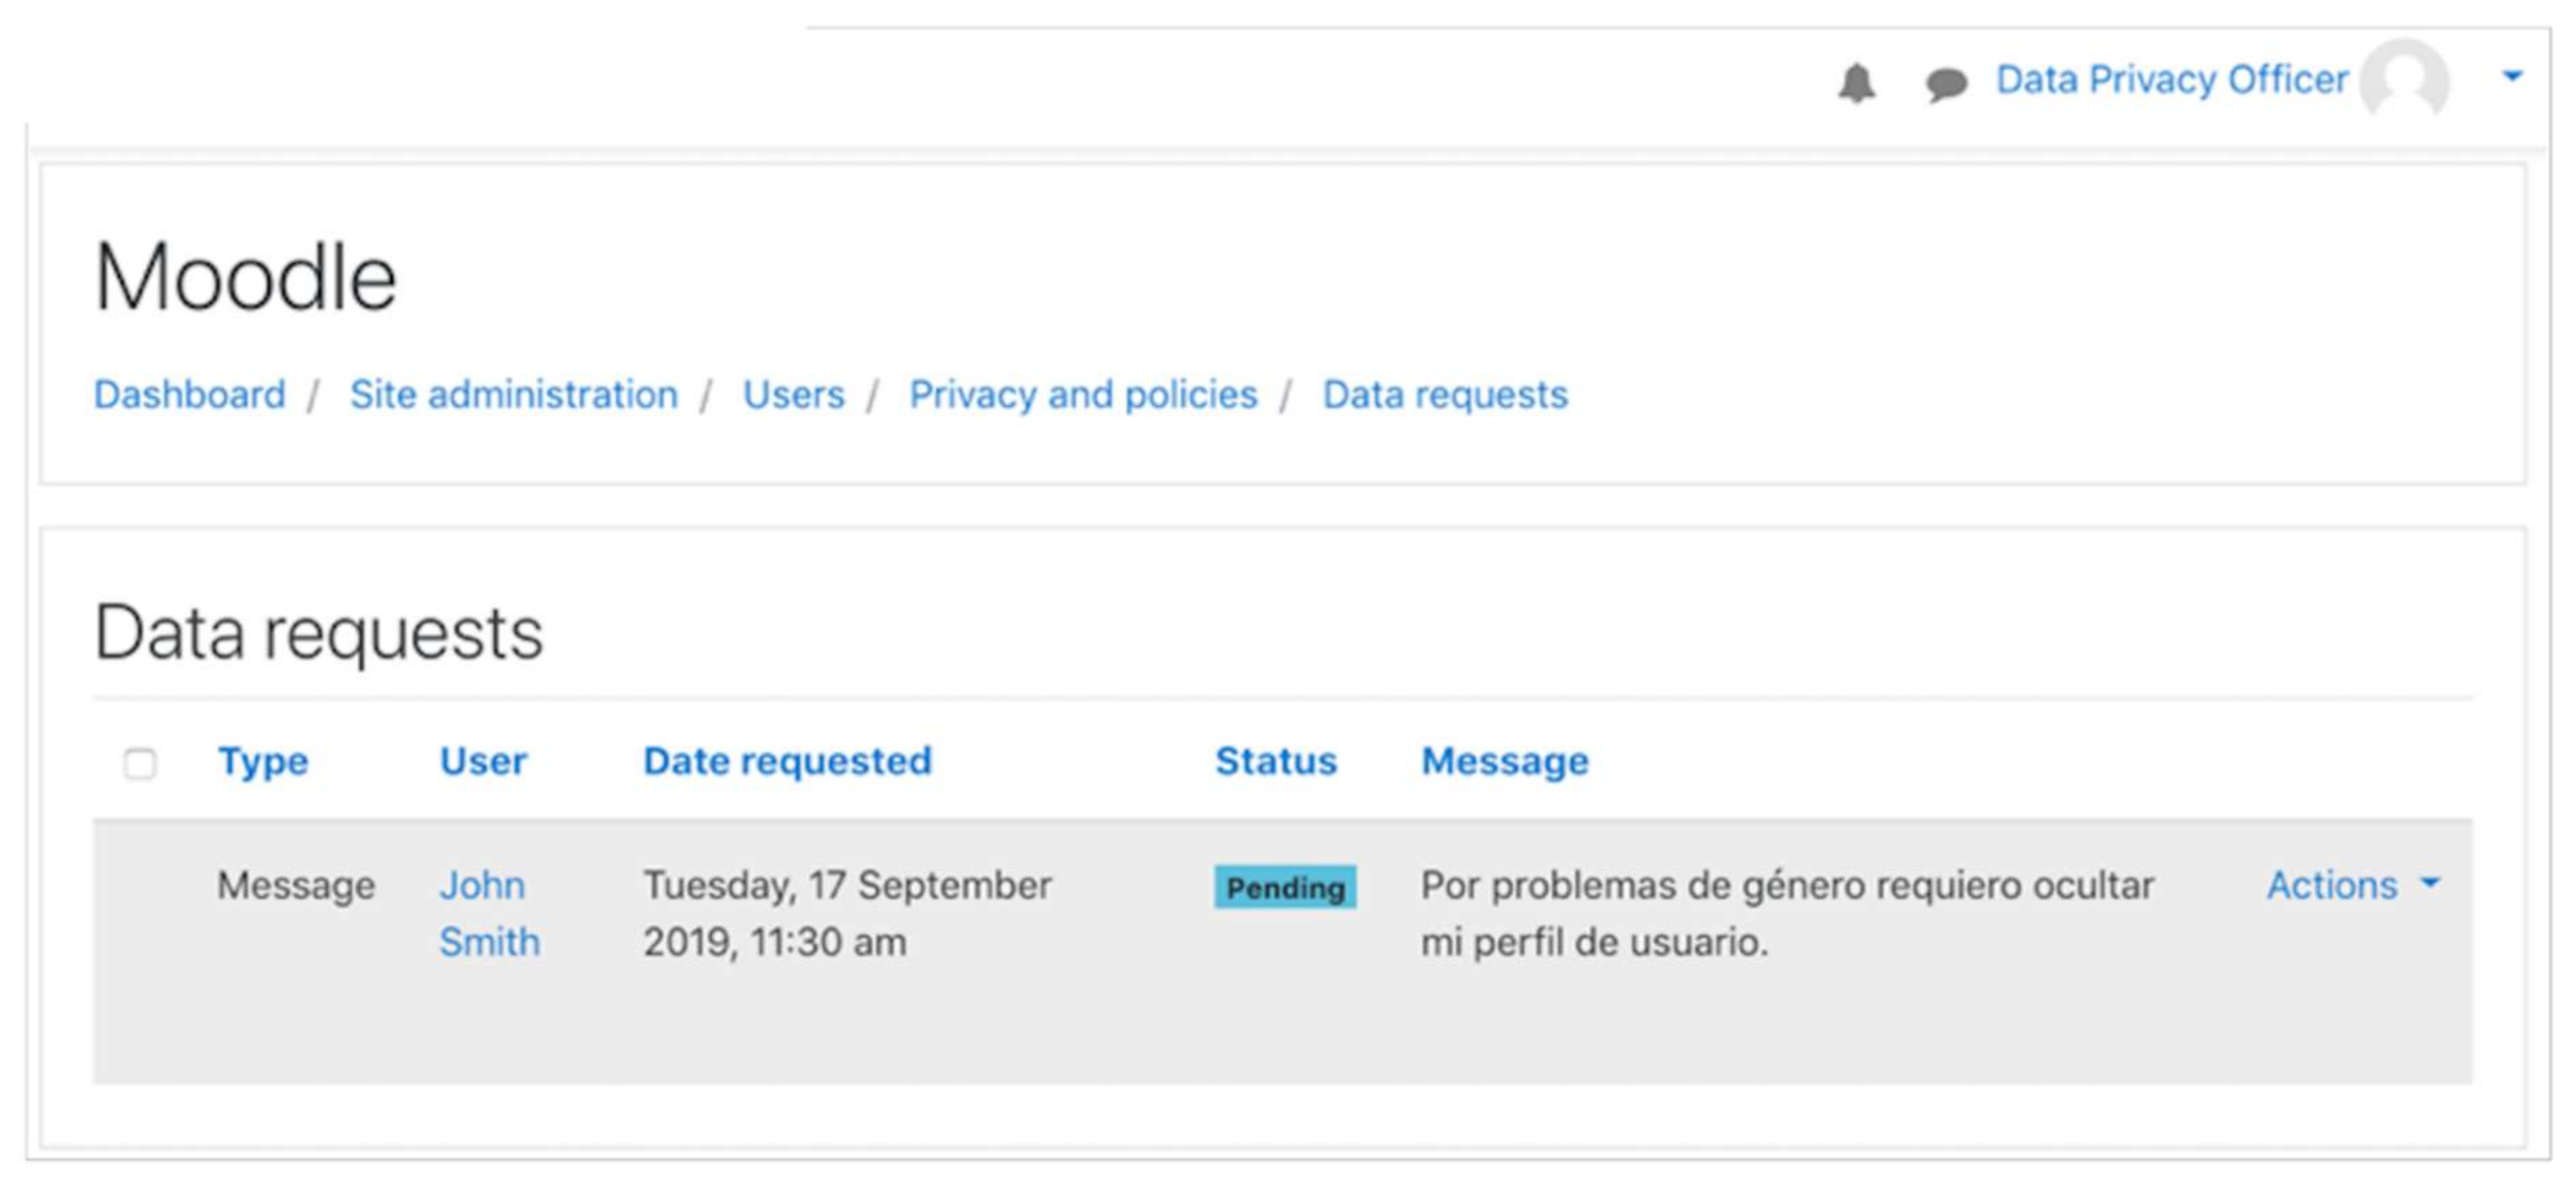Sort table by User column
2576x1182 pixels.
pyautogui.click(x=483, y=761)
